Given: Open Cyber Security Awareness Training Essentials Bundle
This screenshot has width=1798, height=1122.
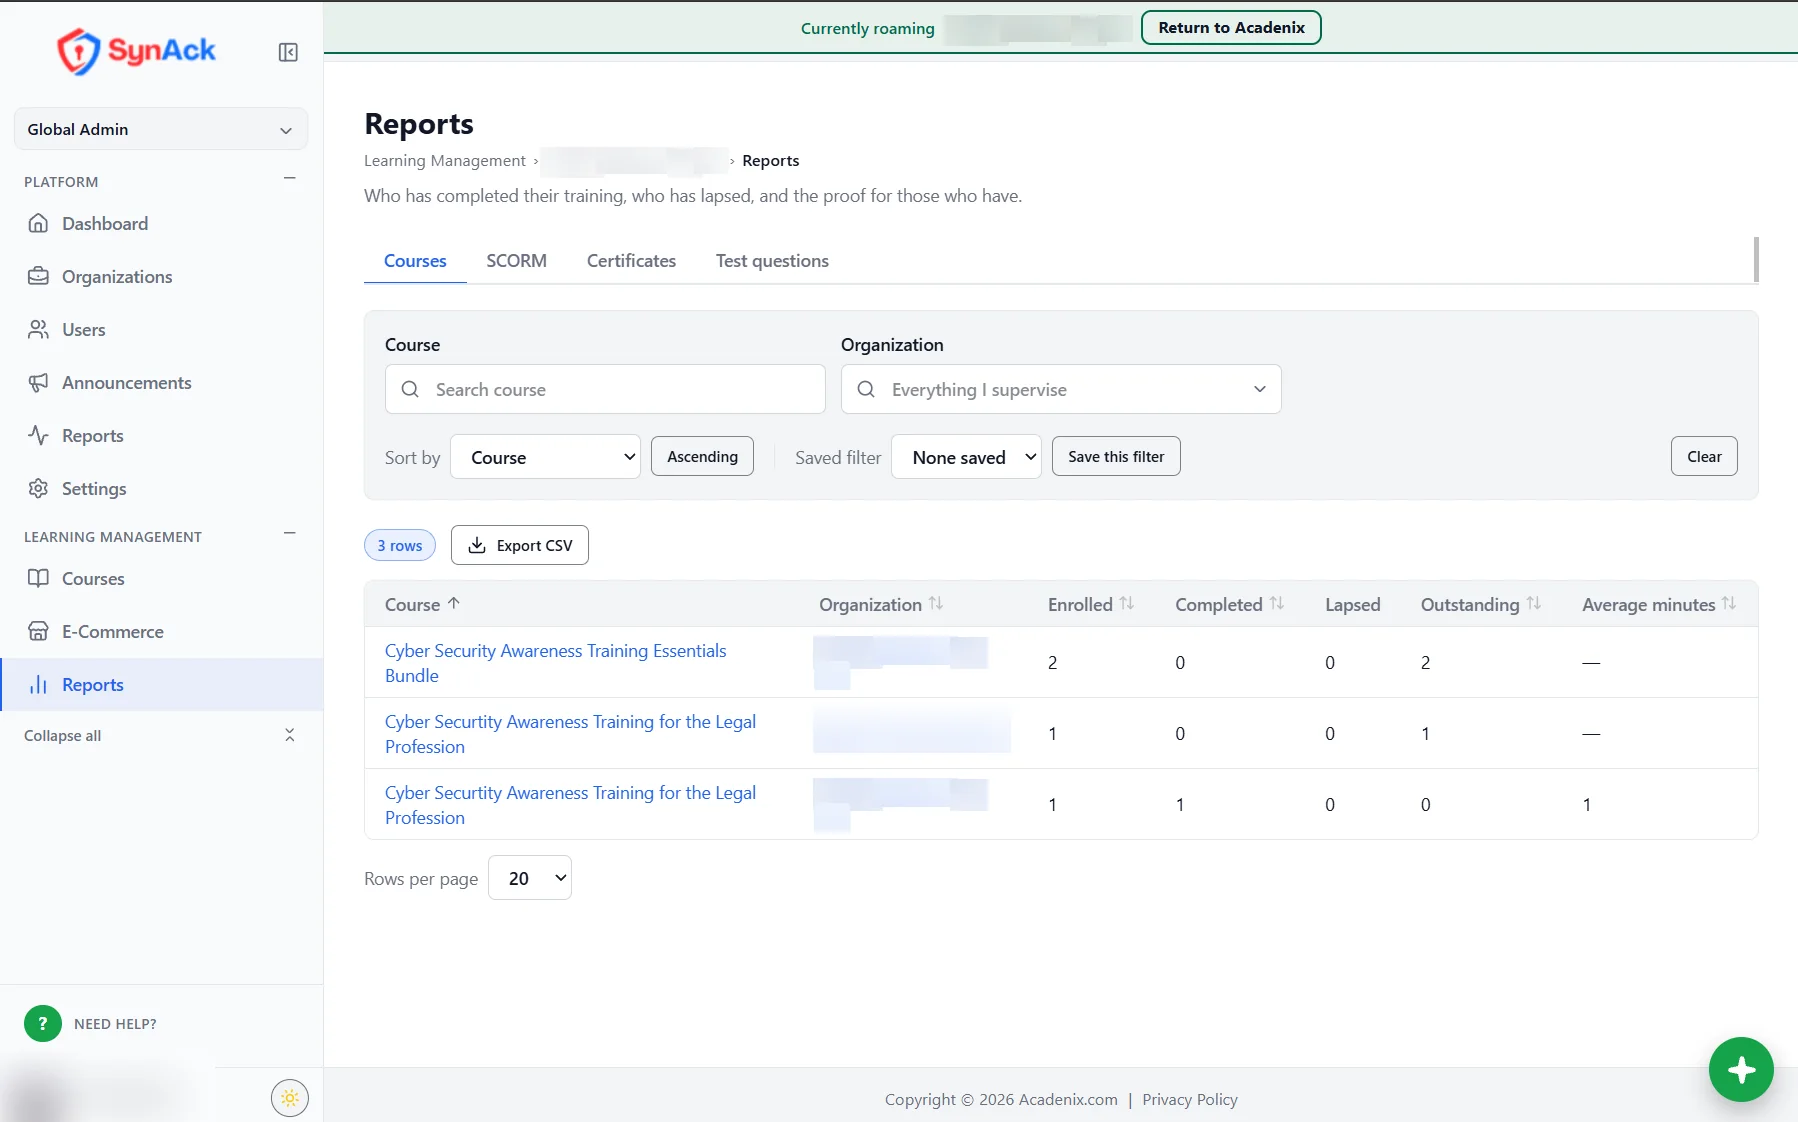Looking at the screenshot, I should 555,663.
